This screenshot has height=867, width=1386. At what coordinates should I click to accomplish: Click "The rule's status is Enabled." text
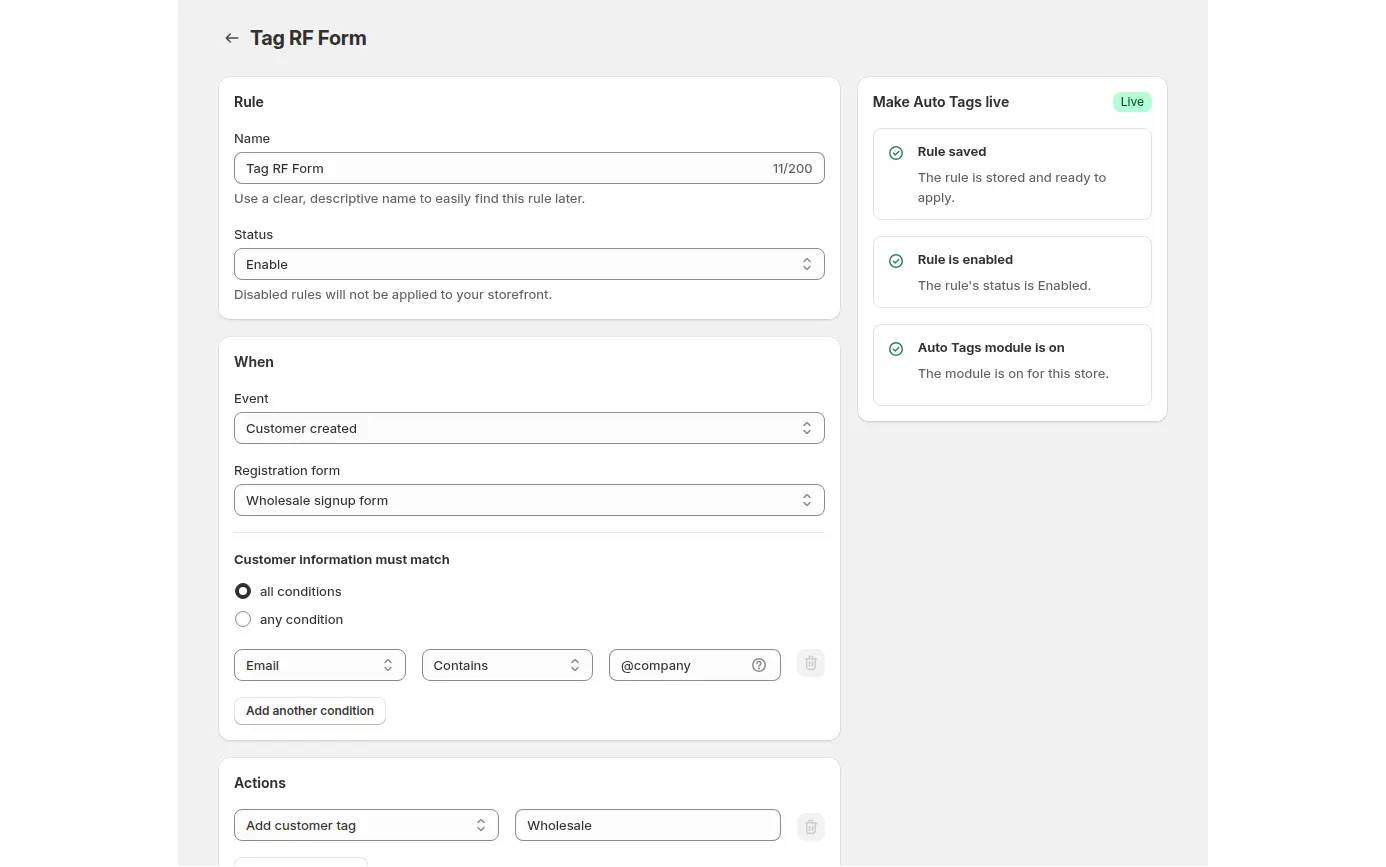[1004, 286]
